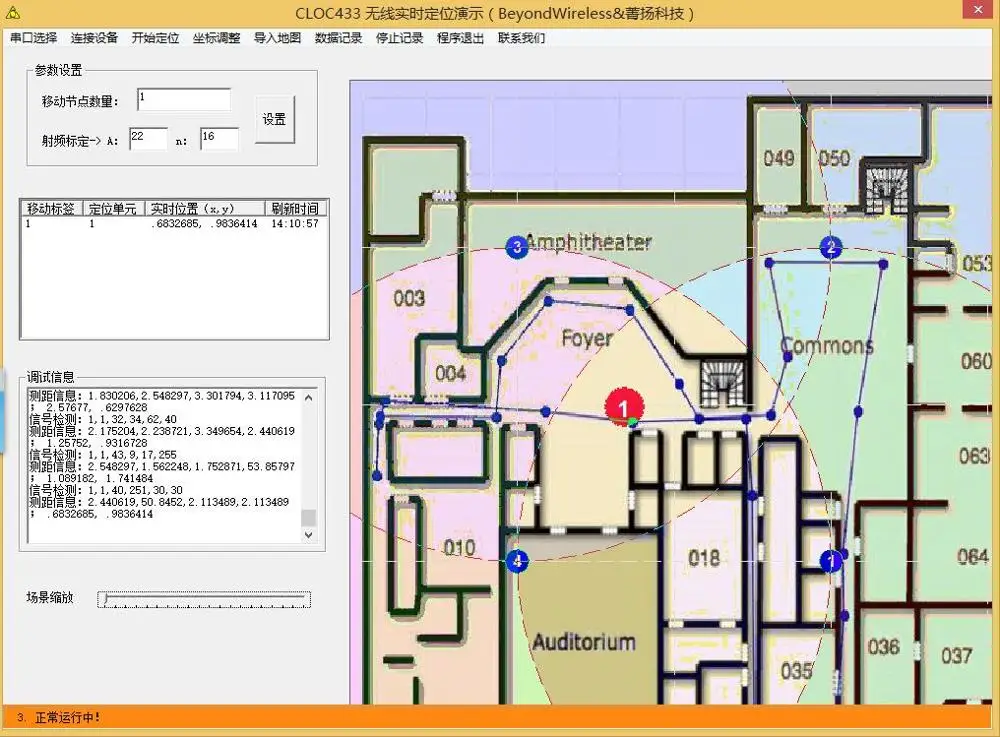Open 联系我们 menu item

(521, 38)
